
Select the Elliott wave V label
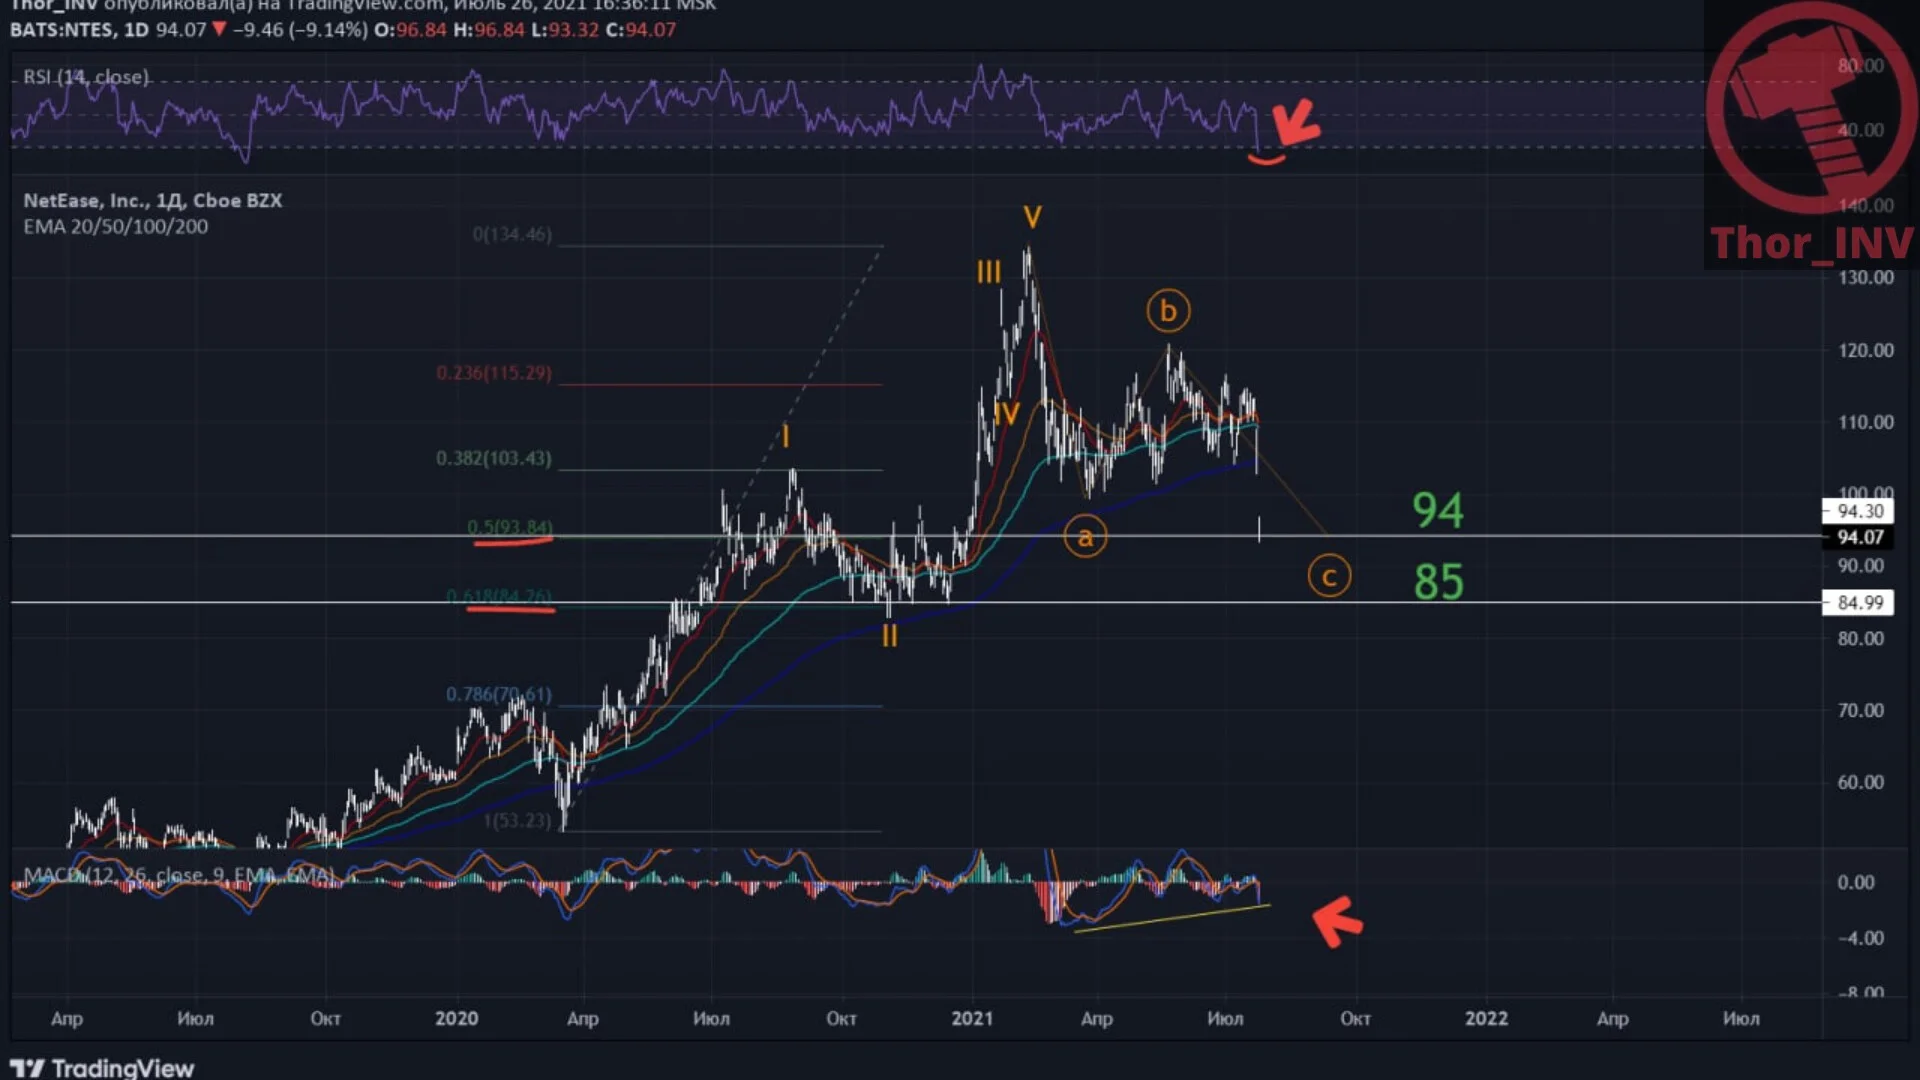(1033, 217)
